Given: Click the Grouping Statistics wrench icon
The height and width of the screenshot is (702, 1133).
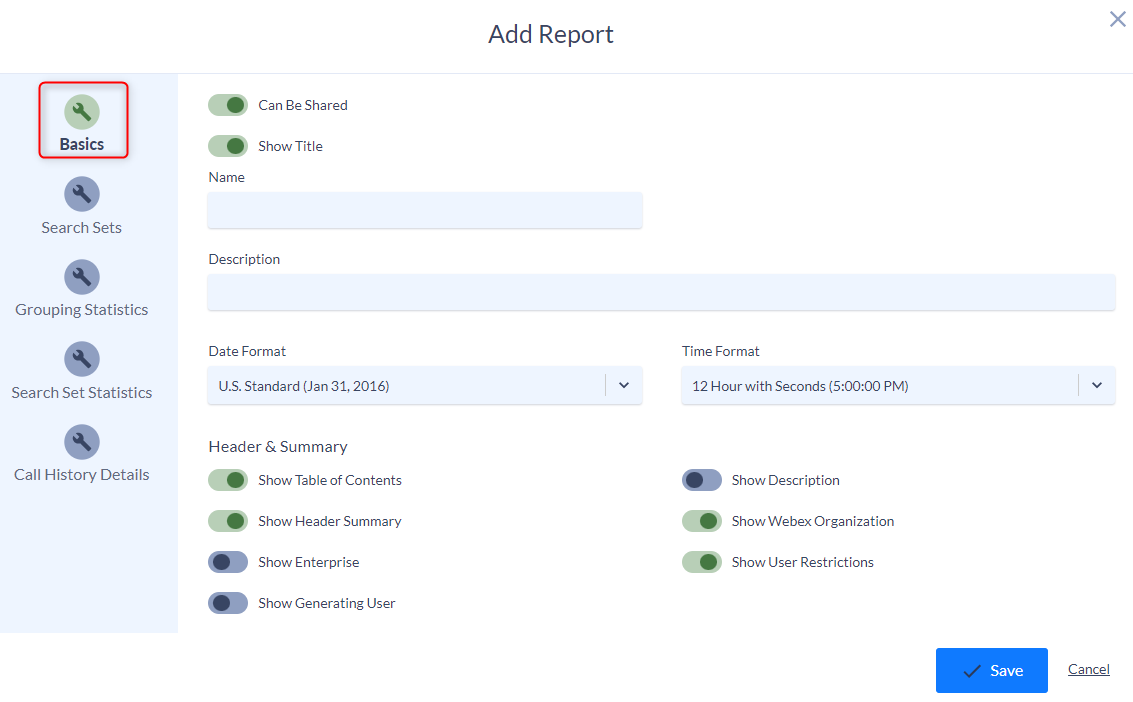Looking at the screenshot, I should click(x=81, y=277).
